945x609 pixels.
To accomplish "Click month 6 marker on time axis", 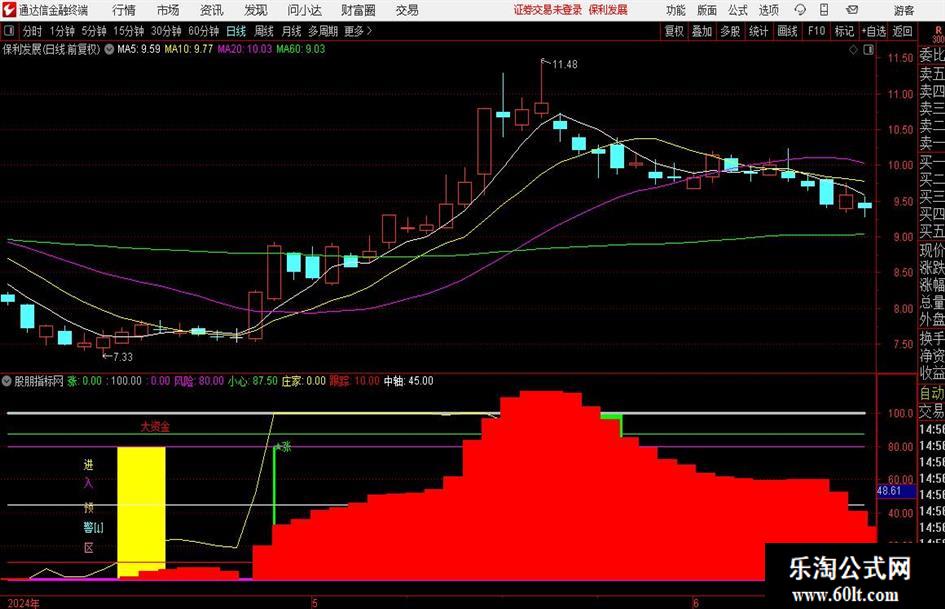I will click(x=695, y=603).
